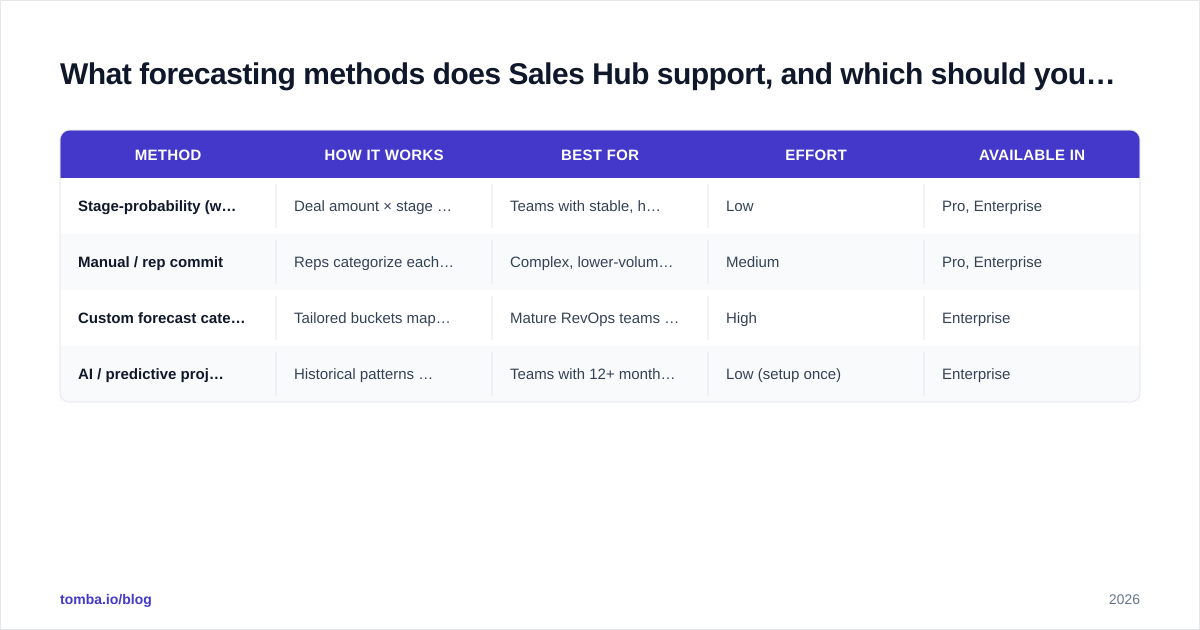
Task: Click the 2026 year label
Action: click(1124, 599)
